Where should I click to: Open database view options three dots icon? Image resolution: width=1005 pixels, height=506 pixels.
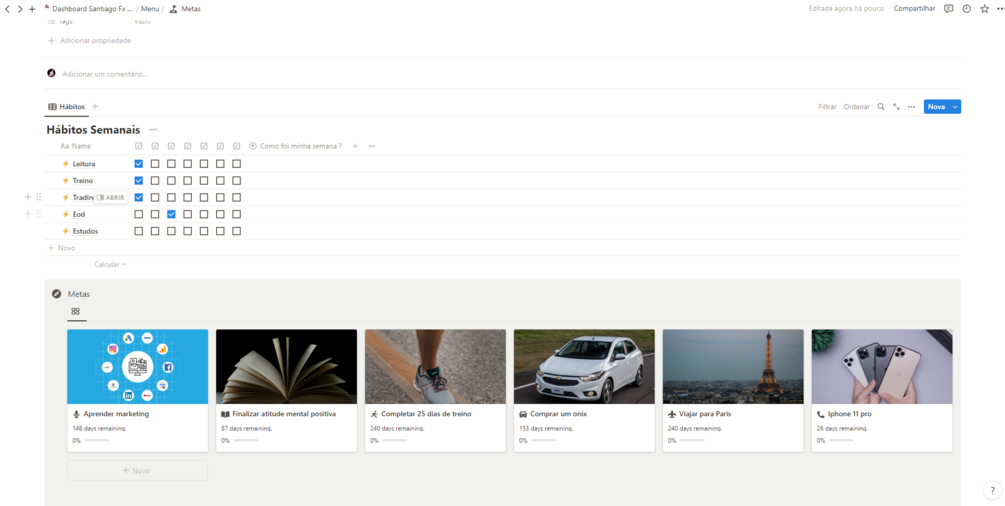click(x=911, y=106)
